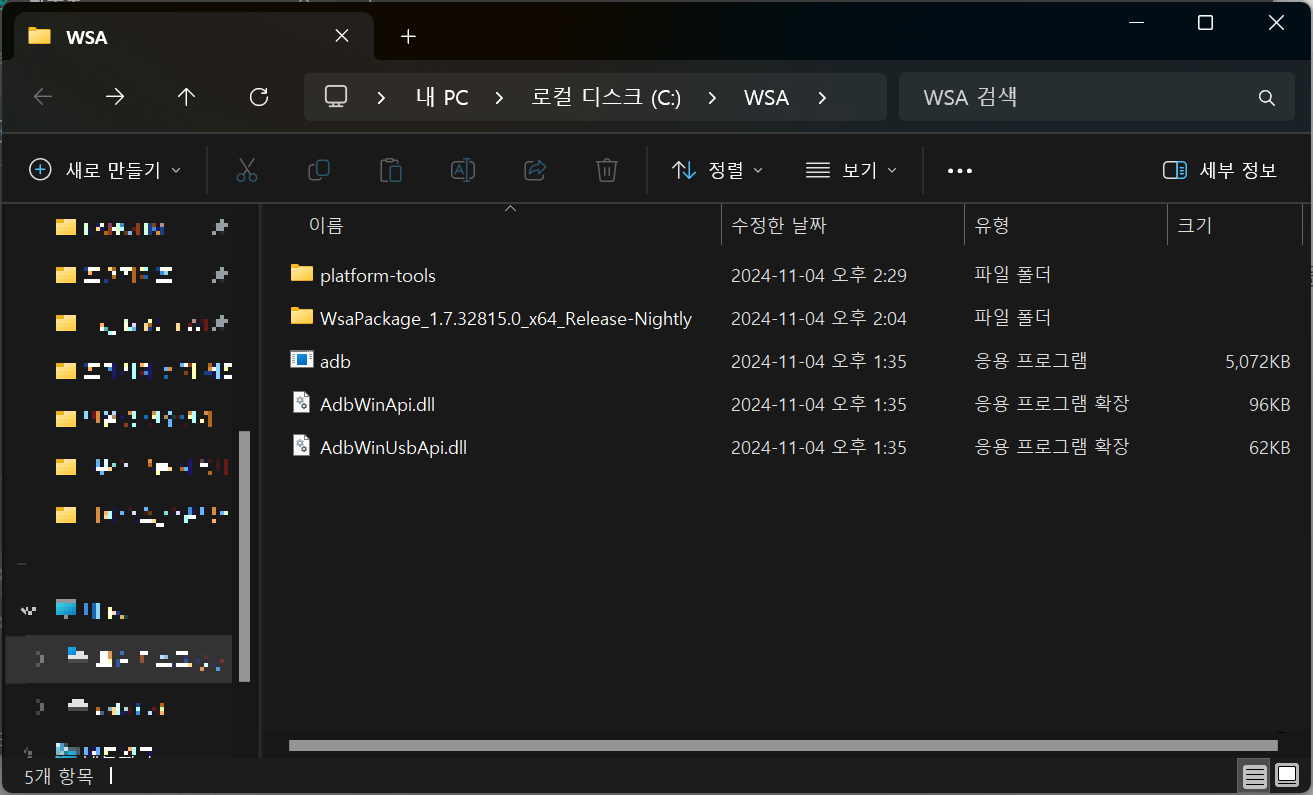The height and width of the screenshot is (795, 1313).
Task: Click the AdbWinUsbApi.dll file icon
Action: click(301, 446)
